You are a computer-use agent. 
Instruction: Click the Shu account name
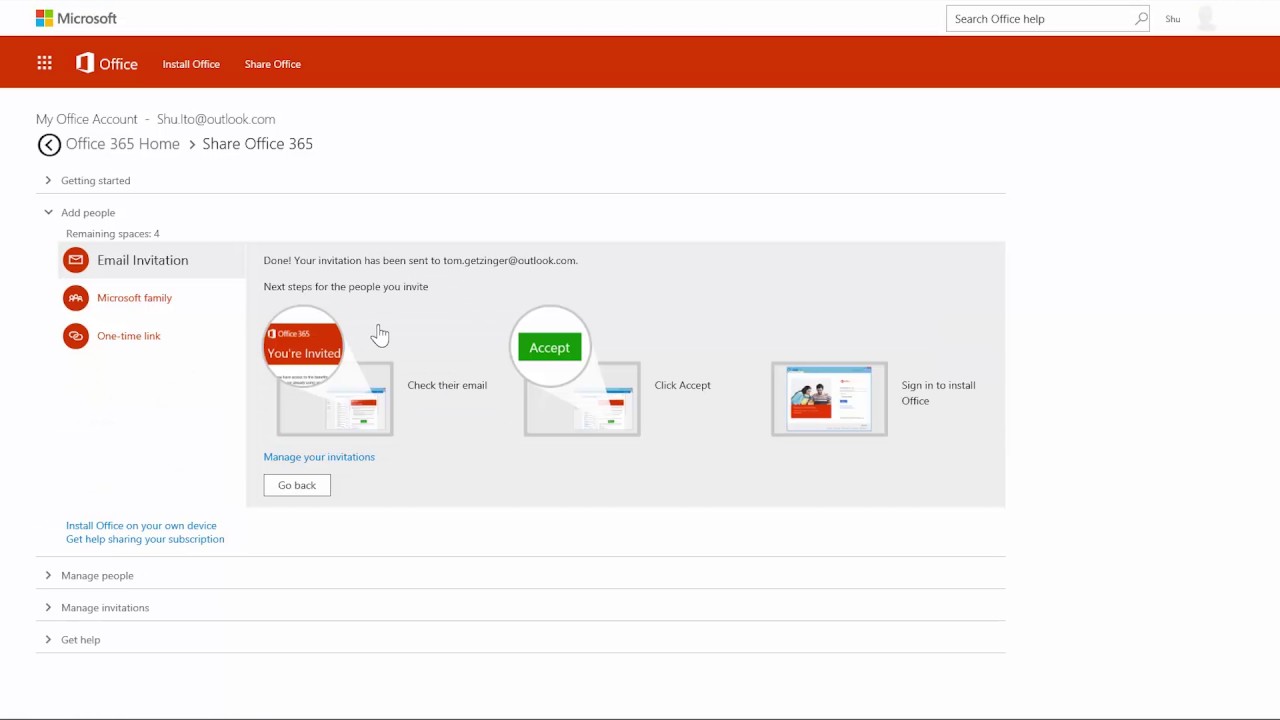point(1173,19)
